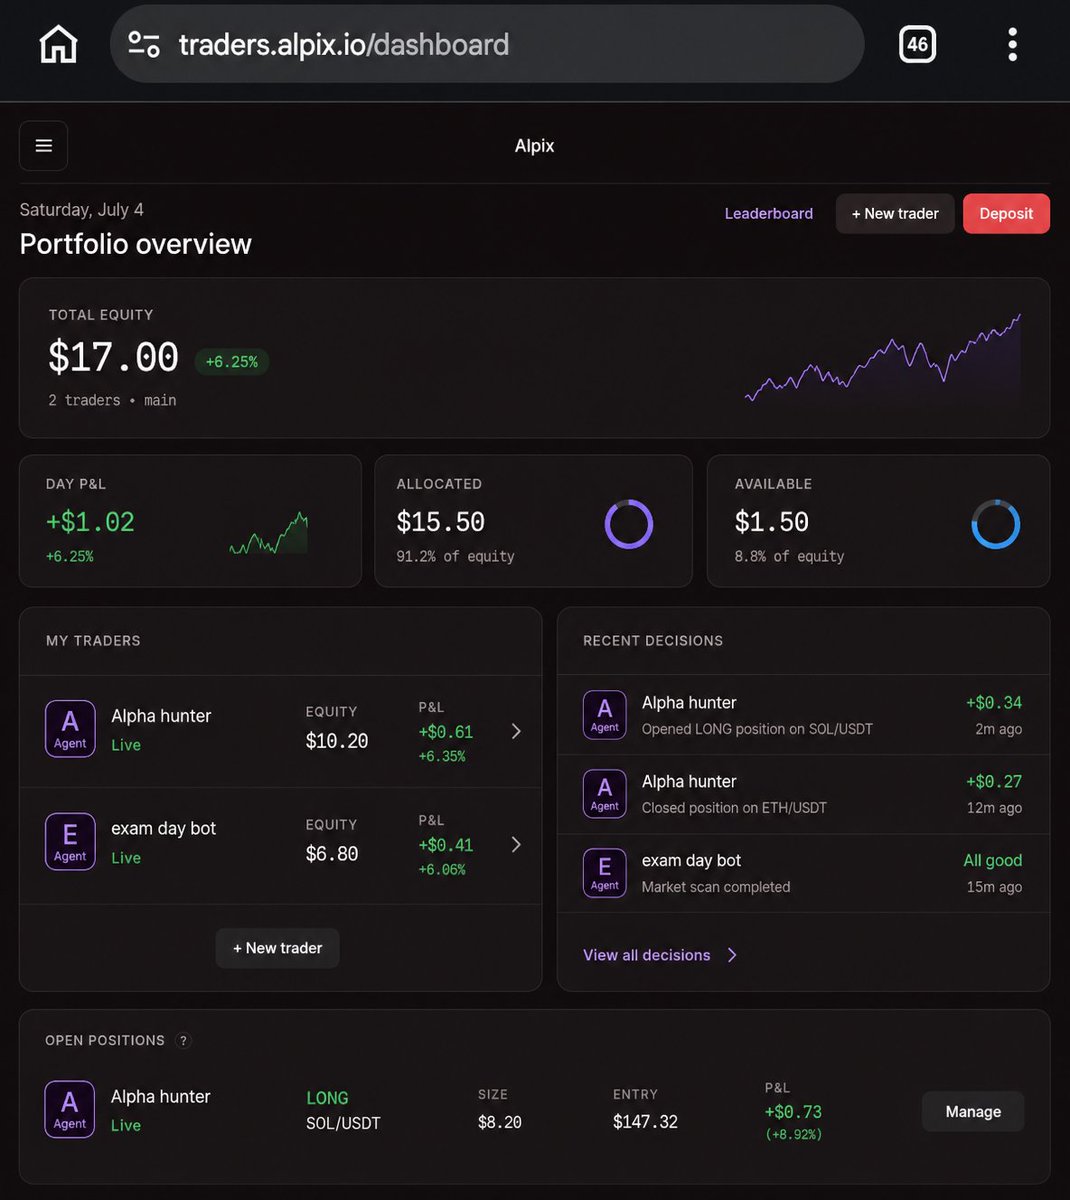Click $6.80 equity of exam day bot
Screen dimensions: 1070x1200
[332, 854]
